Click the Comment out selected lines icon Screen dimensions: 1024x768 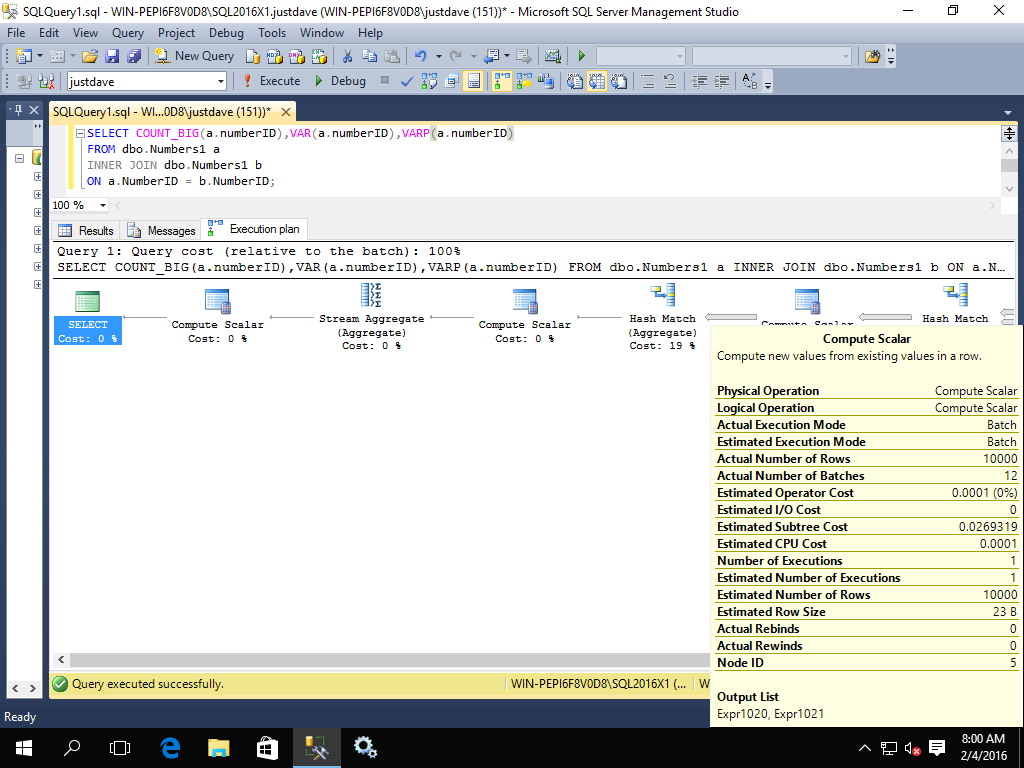(647, 81)
